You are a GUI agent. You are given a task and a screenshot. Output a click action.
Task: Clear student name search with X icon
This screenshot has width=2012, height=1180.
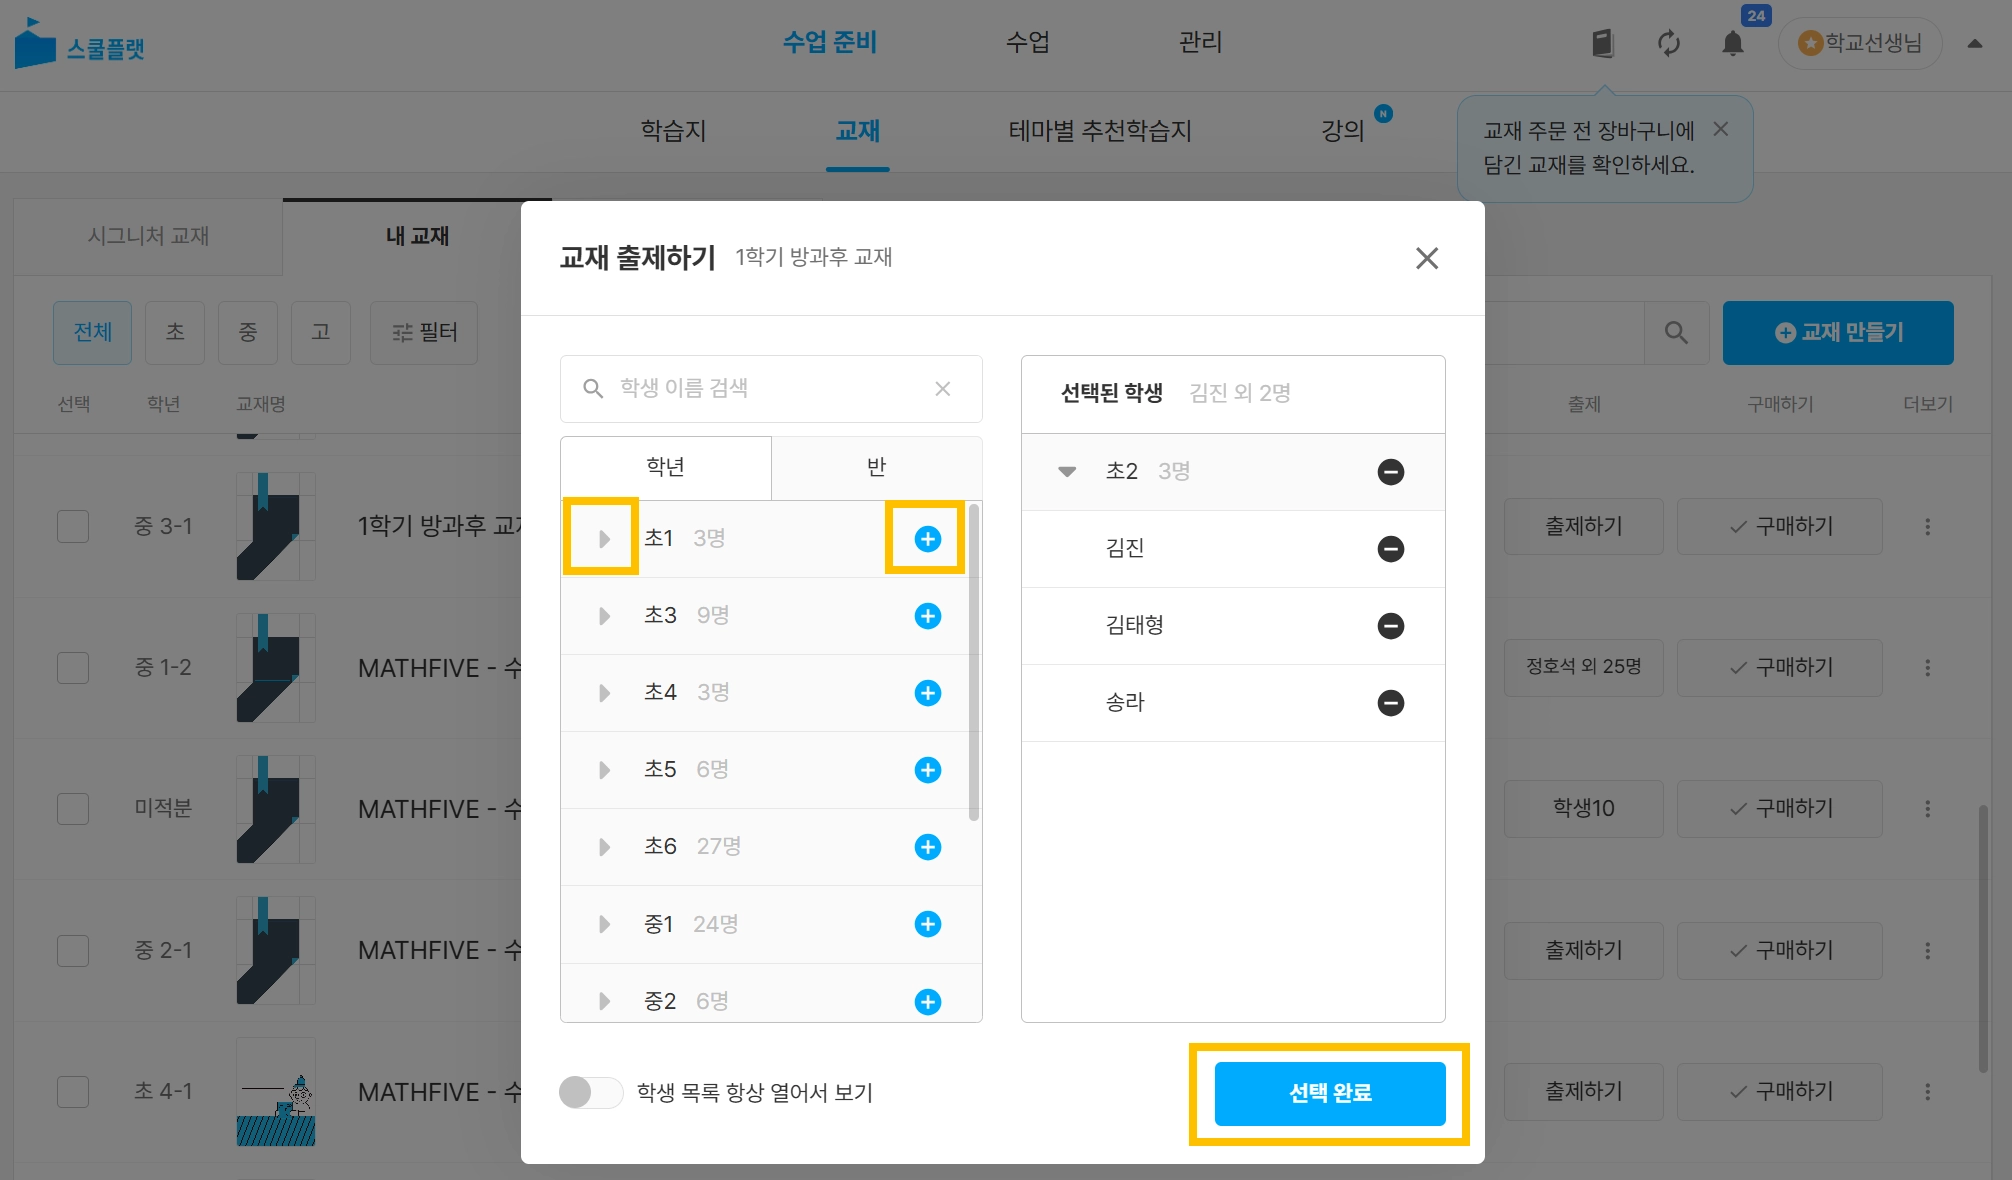(942, 389)
